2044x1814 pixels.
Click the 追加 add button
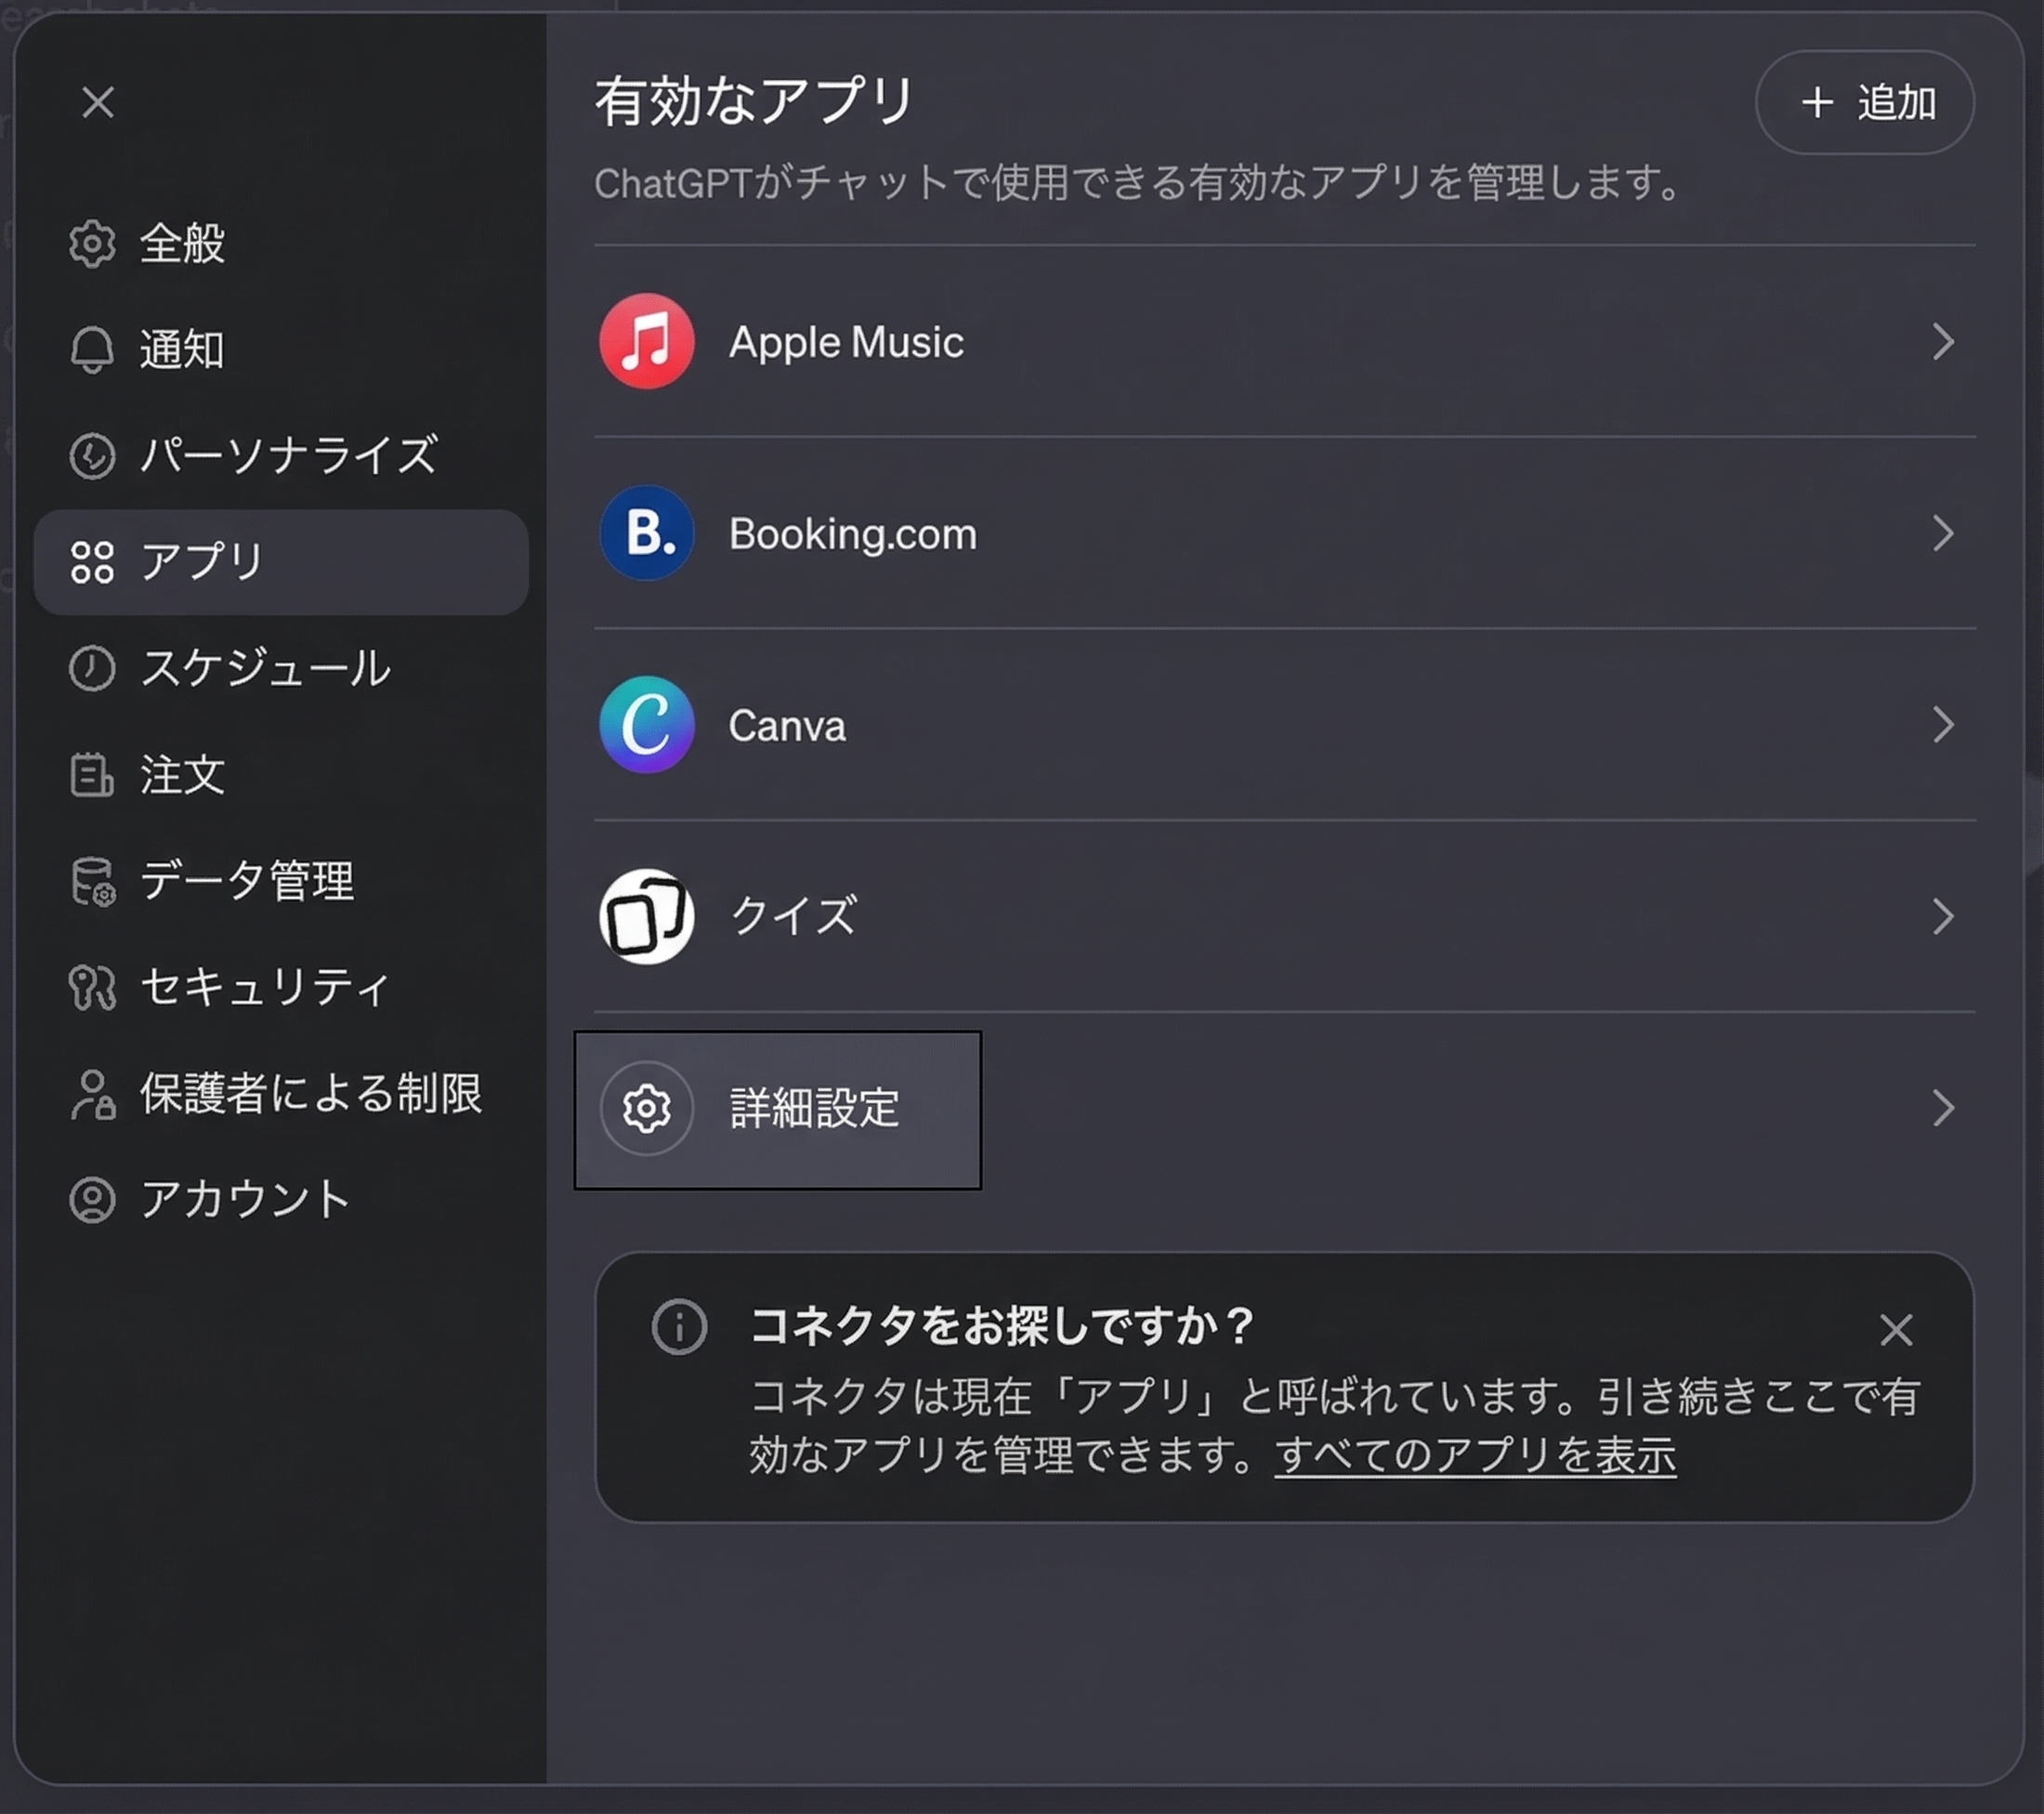click(1864, 102)
